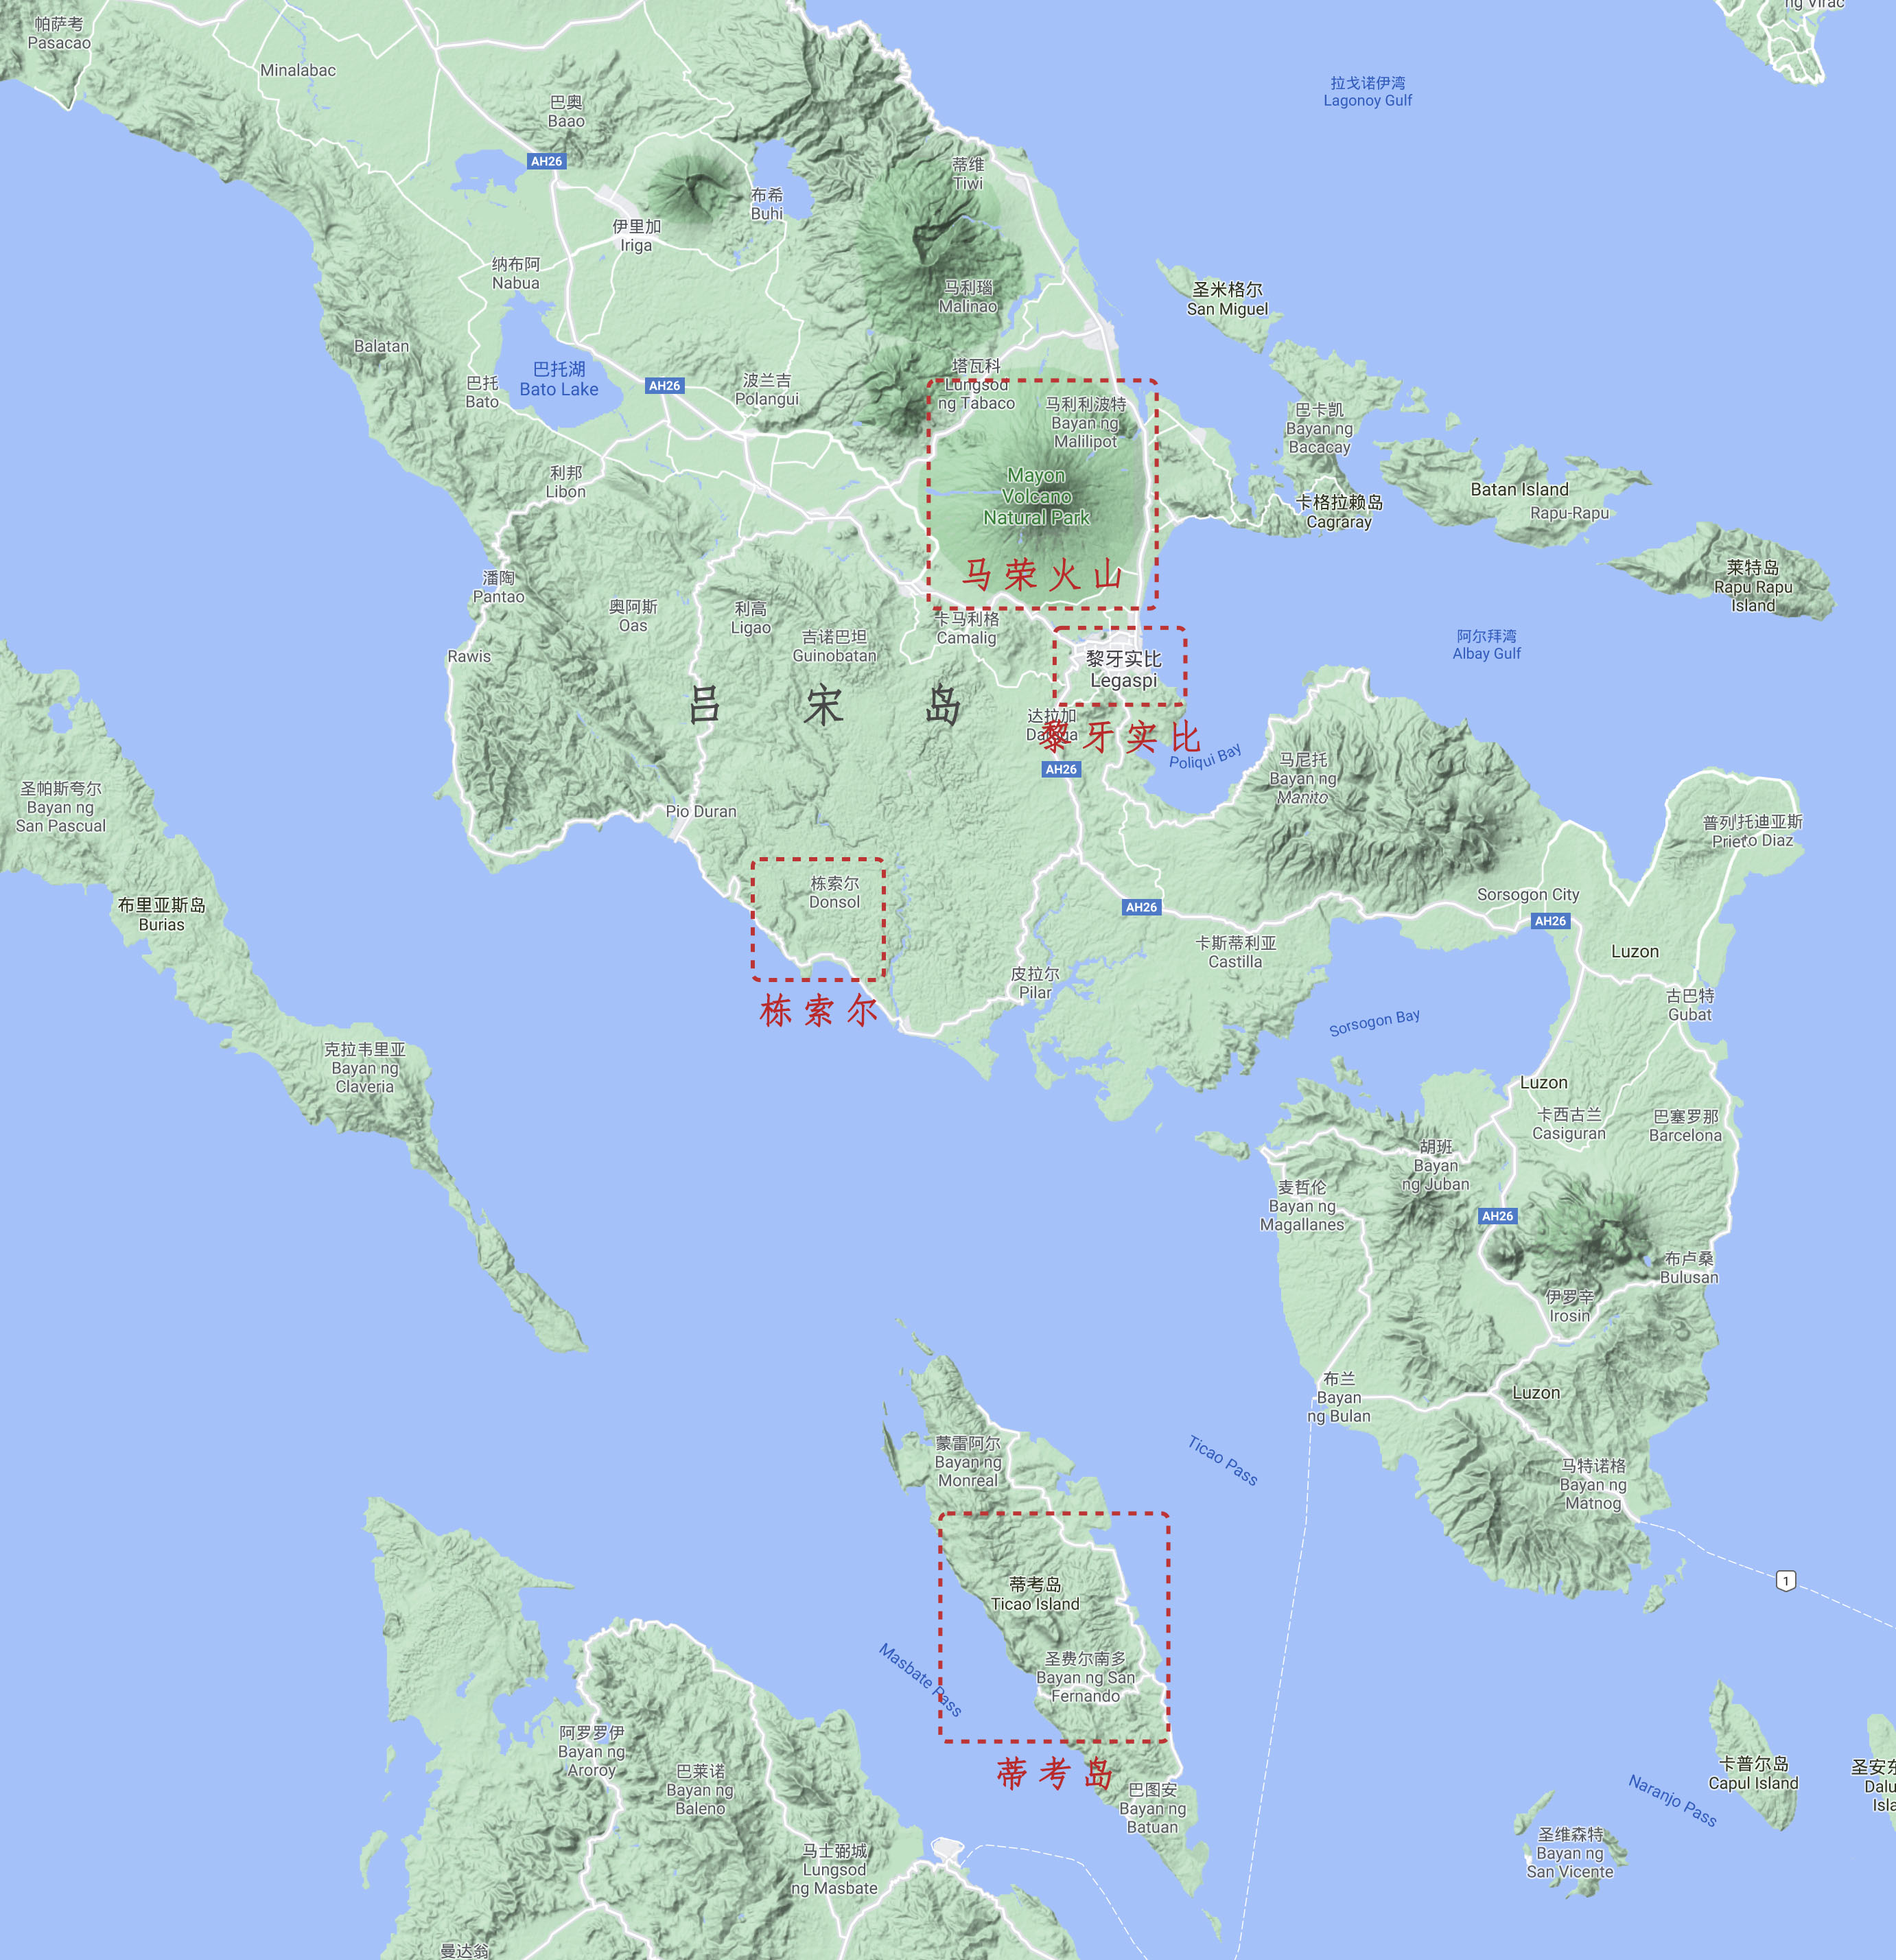Click the Bato Lake label

pos(559,380)
